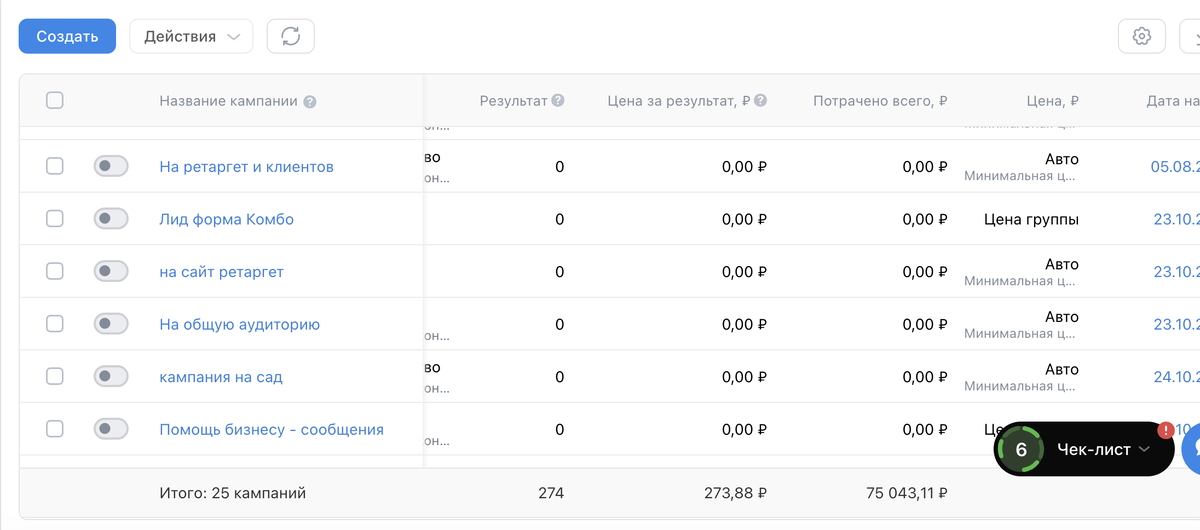Click the Чек-лист progress circle icon
1200x530 pixels.
tap(1021, 450)
